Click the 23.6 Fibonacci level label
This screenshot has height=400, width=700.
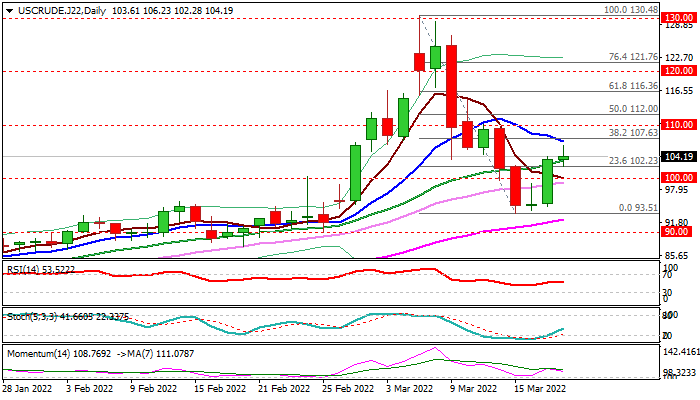634,161
